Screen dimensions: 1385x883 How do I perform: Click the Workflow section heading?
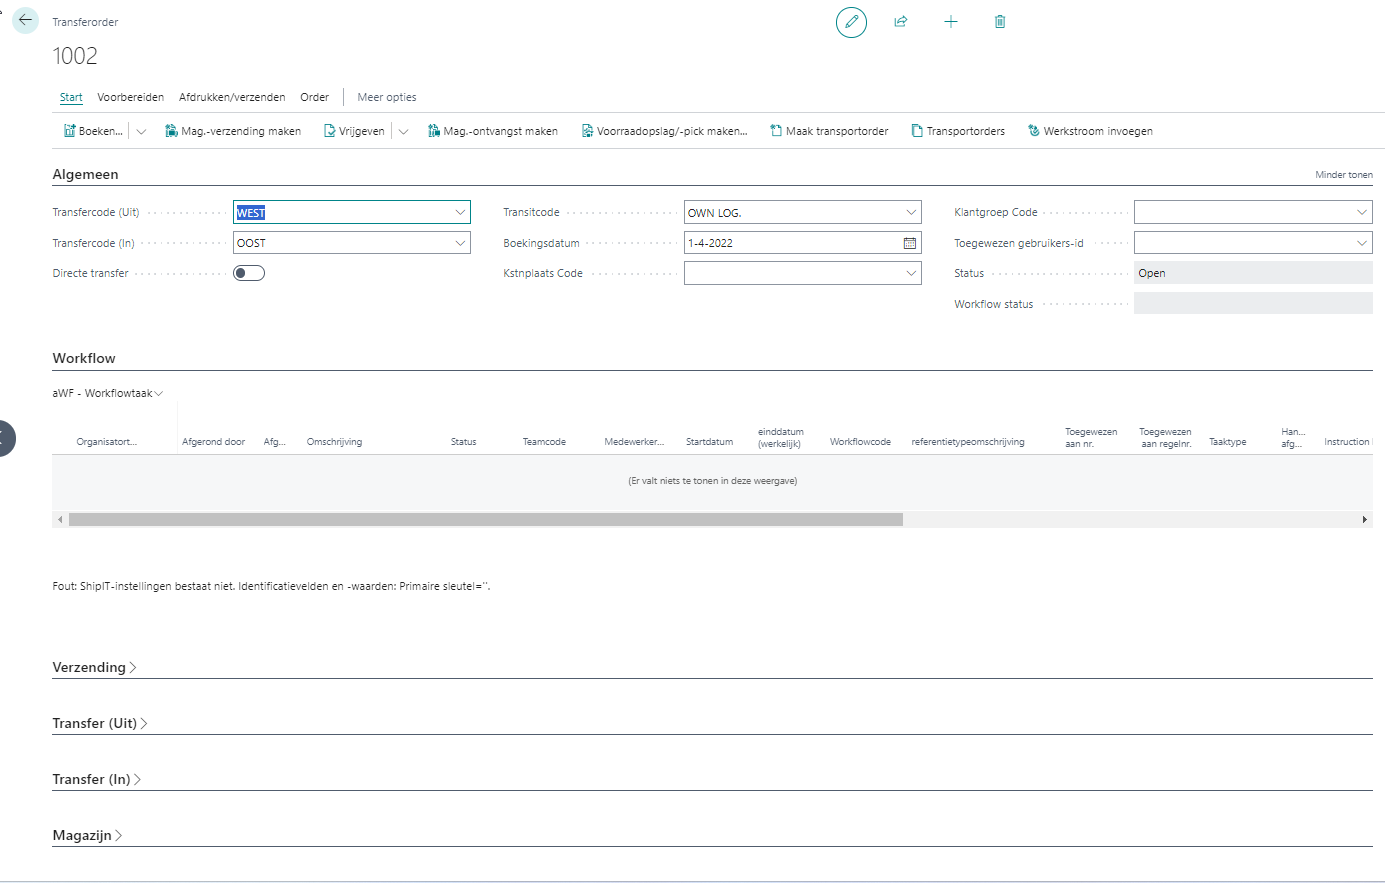tap(84, 358)
